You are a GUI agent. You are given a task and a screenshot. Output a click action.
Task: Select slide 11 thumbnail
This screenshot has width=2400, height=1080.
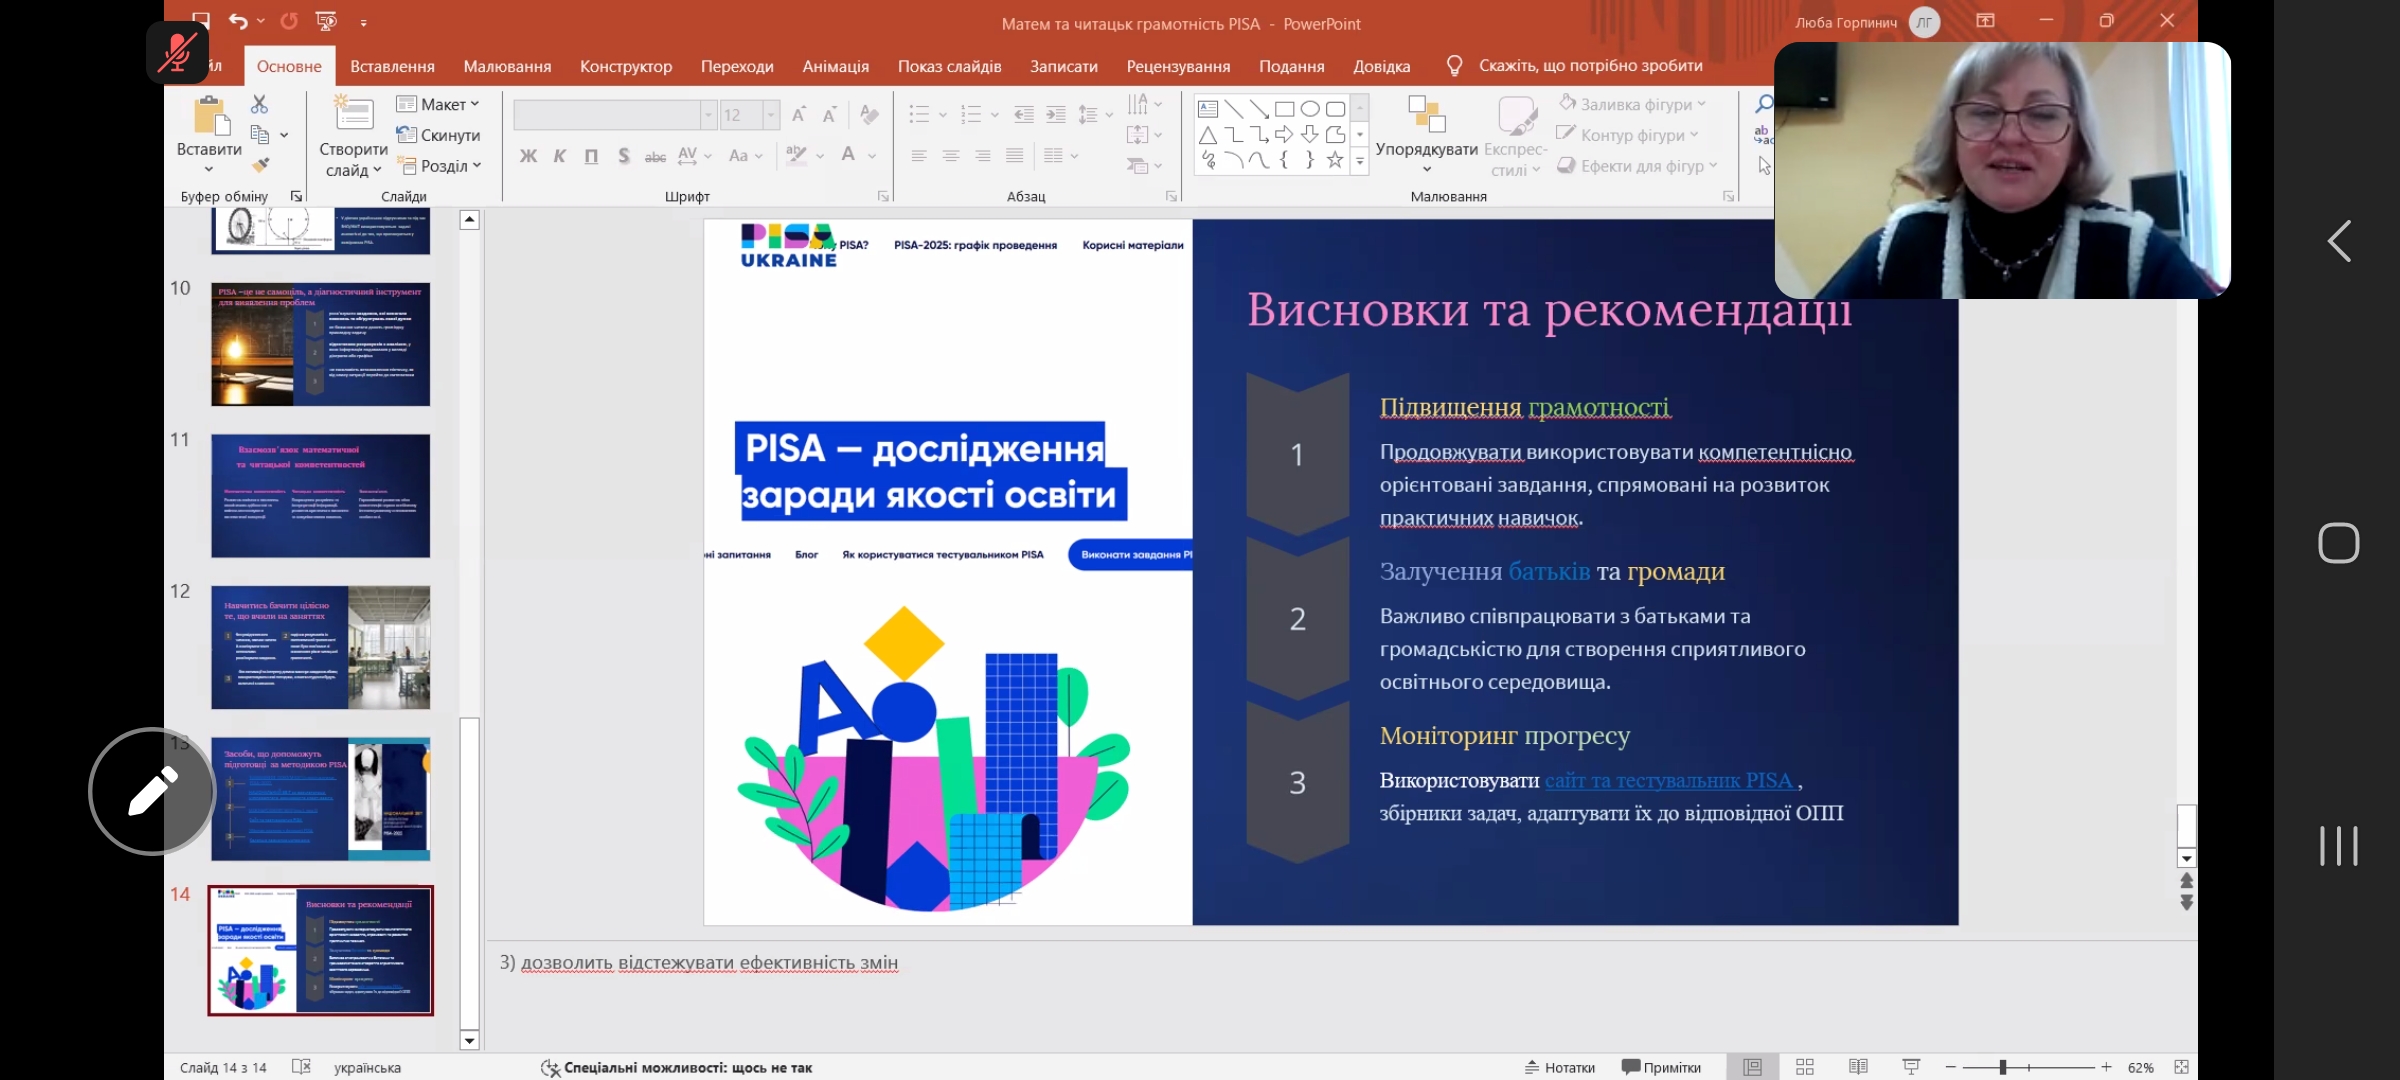tap(320, 495)
